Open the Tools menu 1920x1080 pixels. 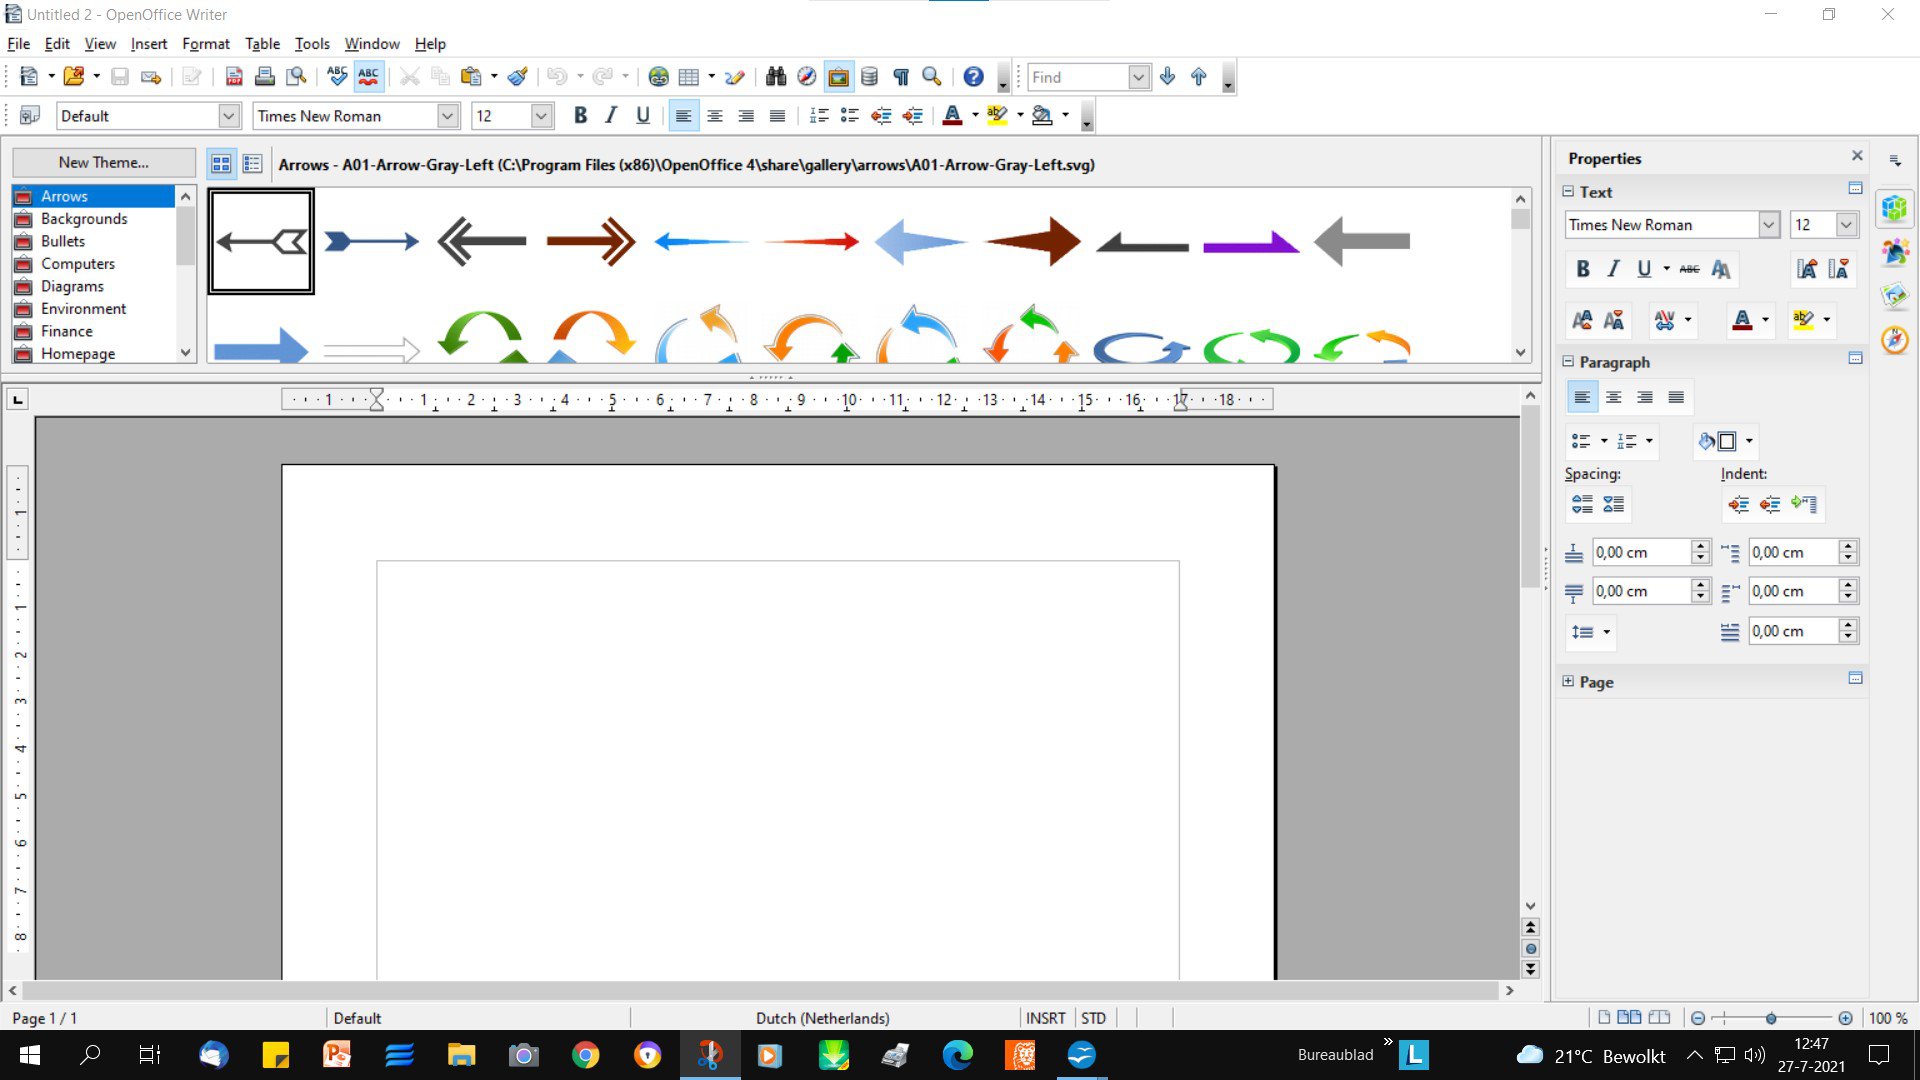[312, 44]
